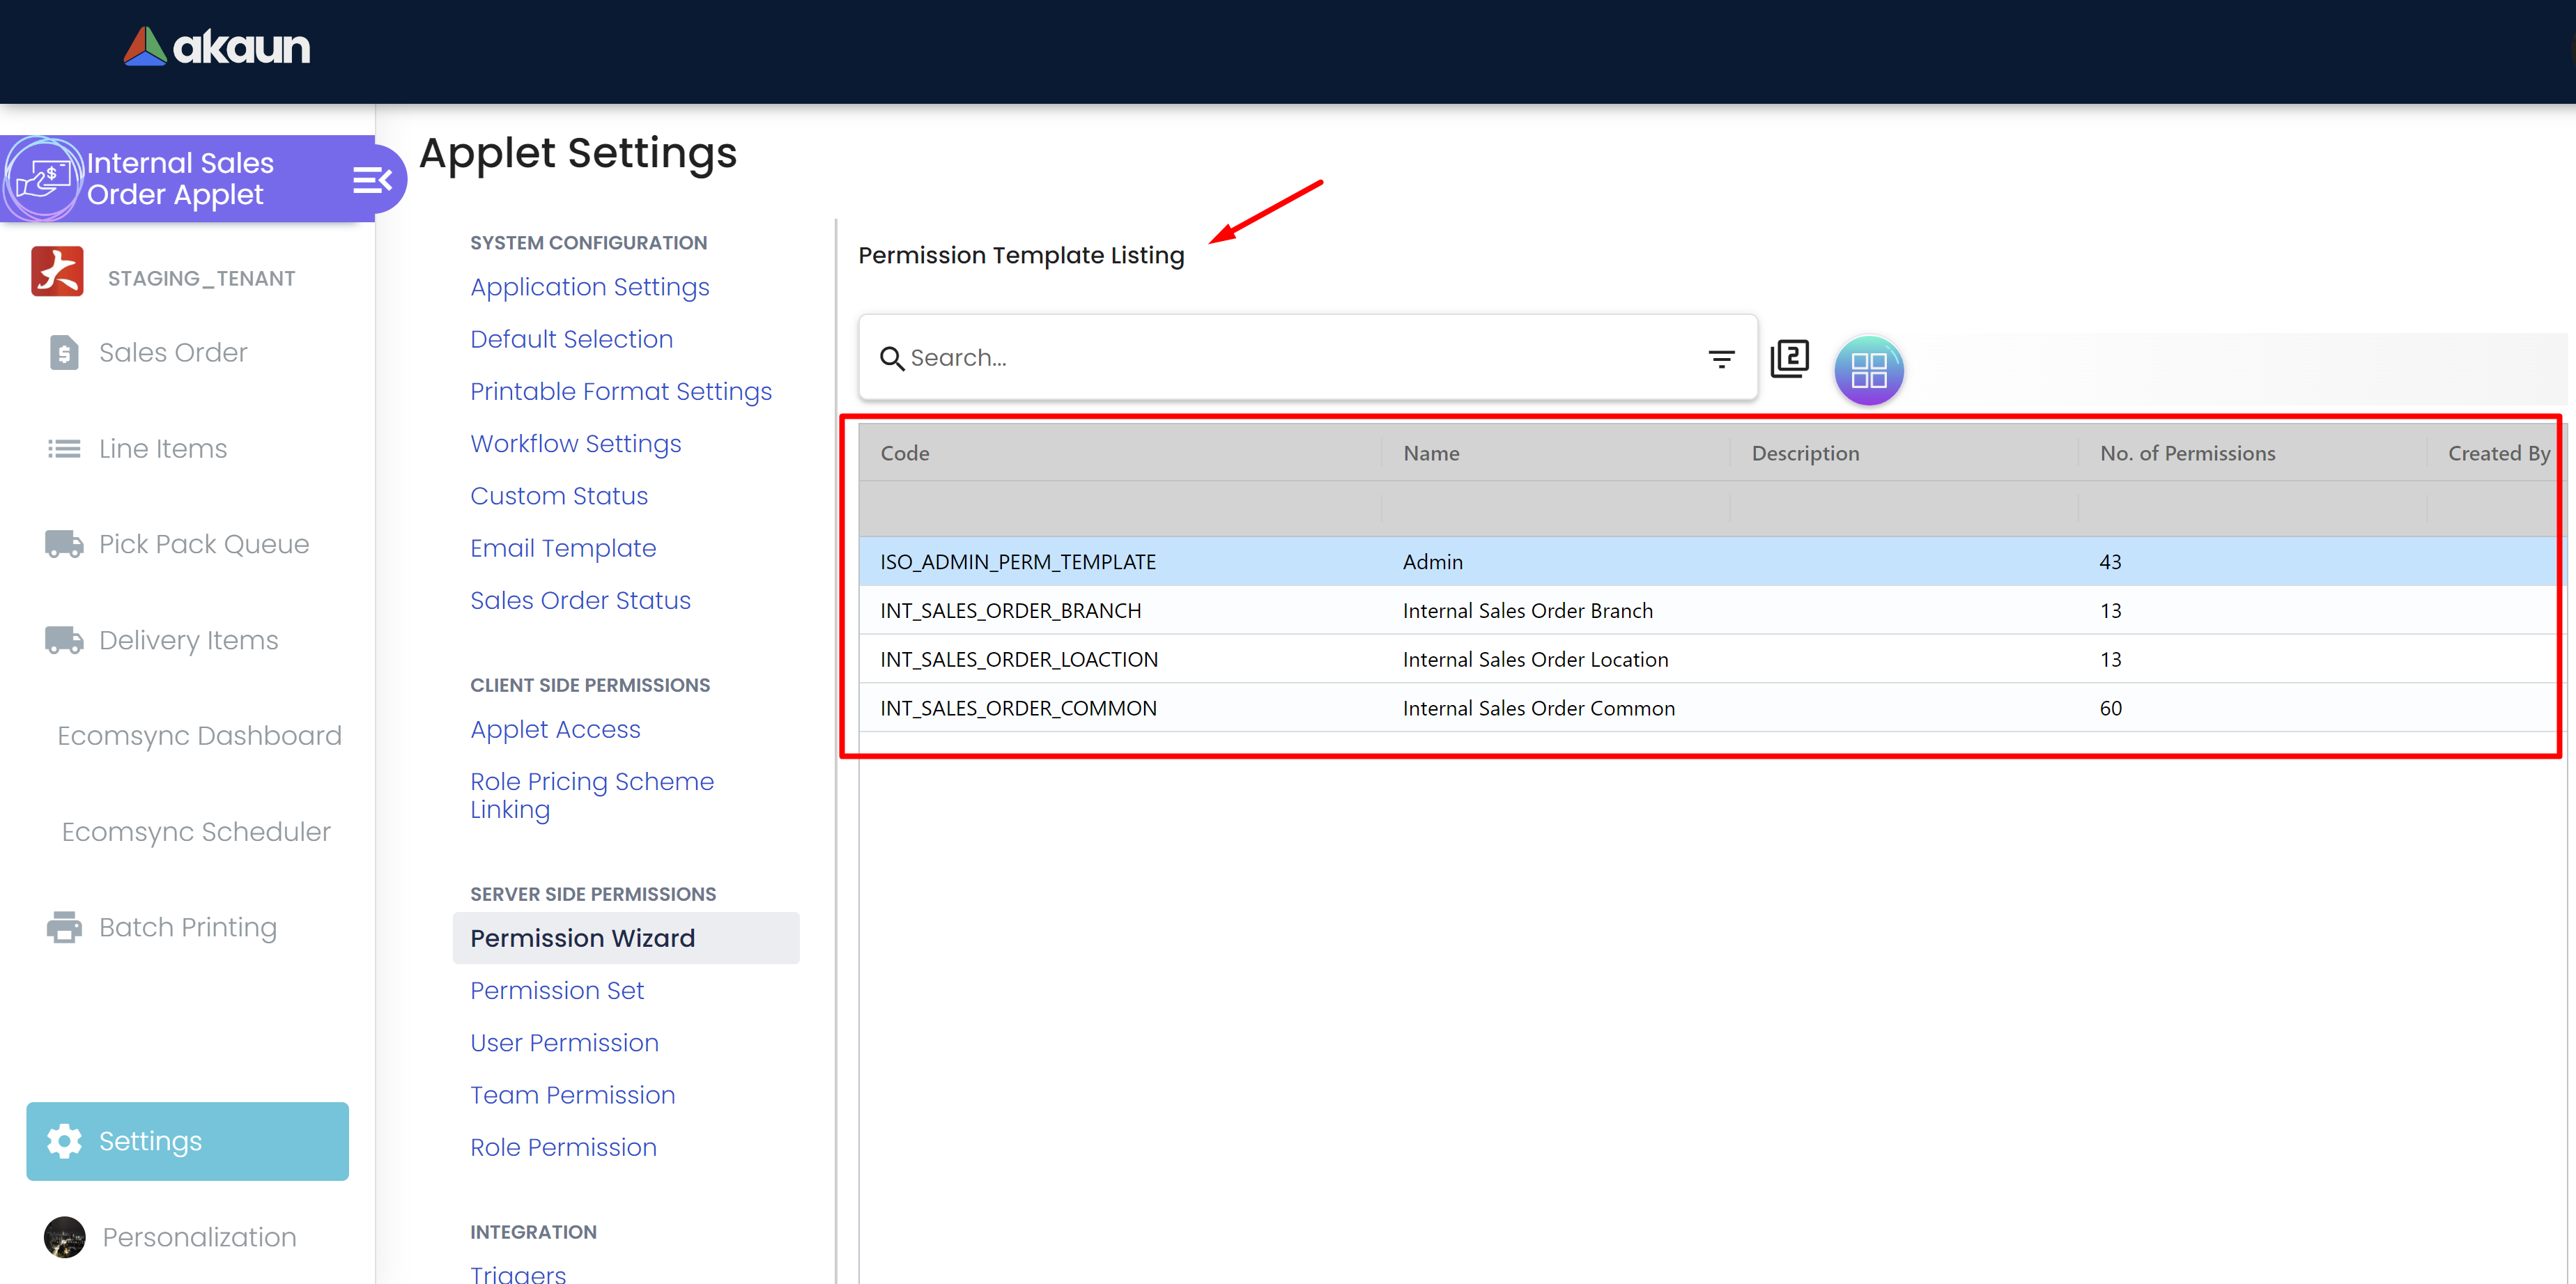
Task: Sort by No. of Permissions column
Action: tap(2186, 453)
